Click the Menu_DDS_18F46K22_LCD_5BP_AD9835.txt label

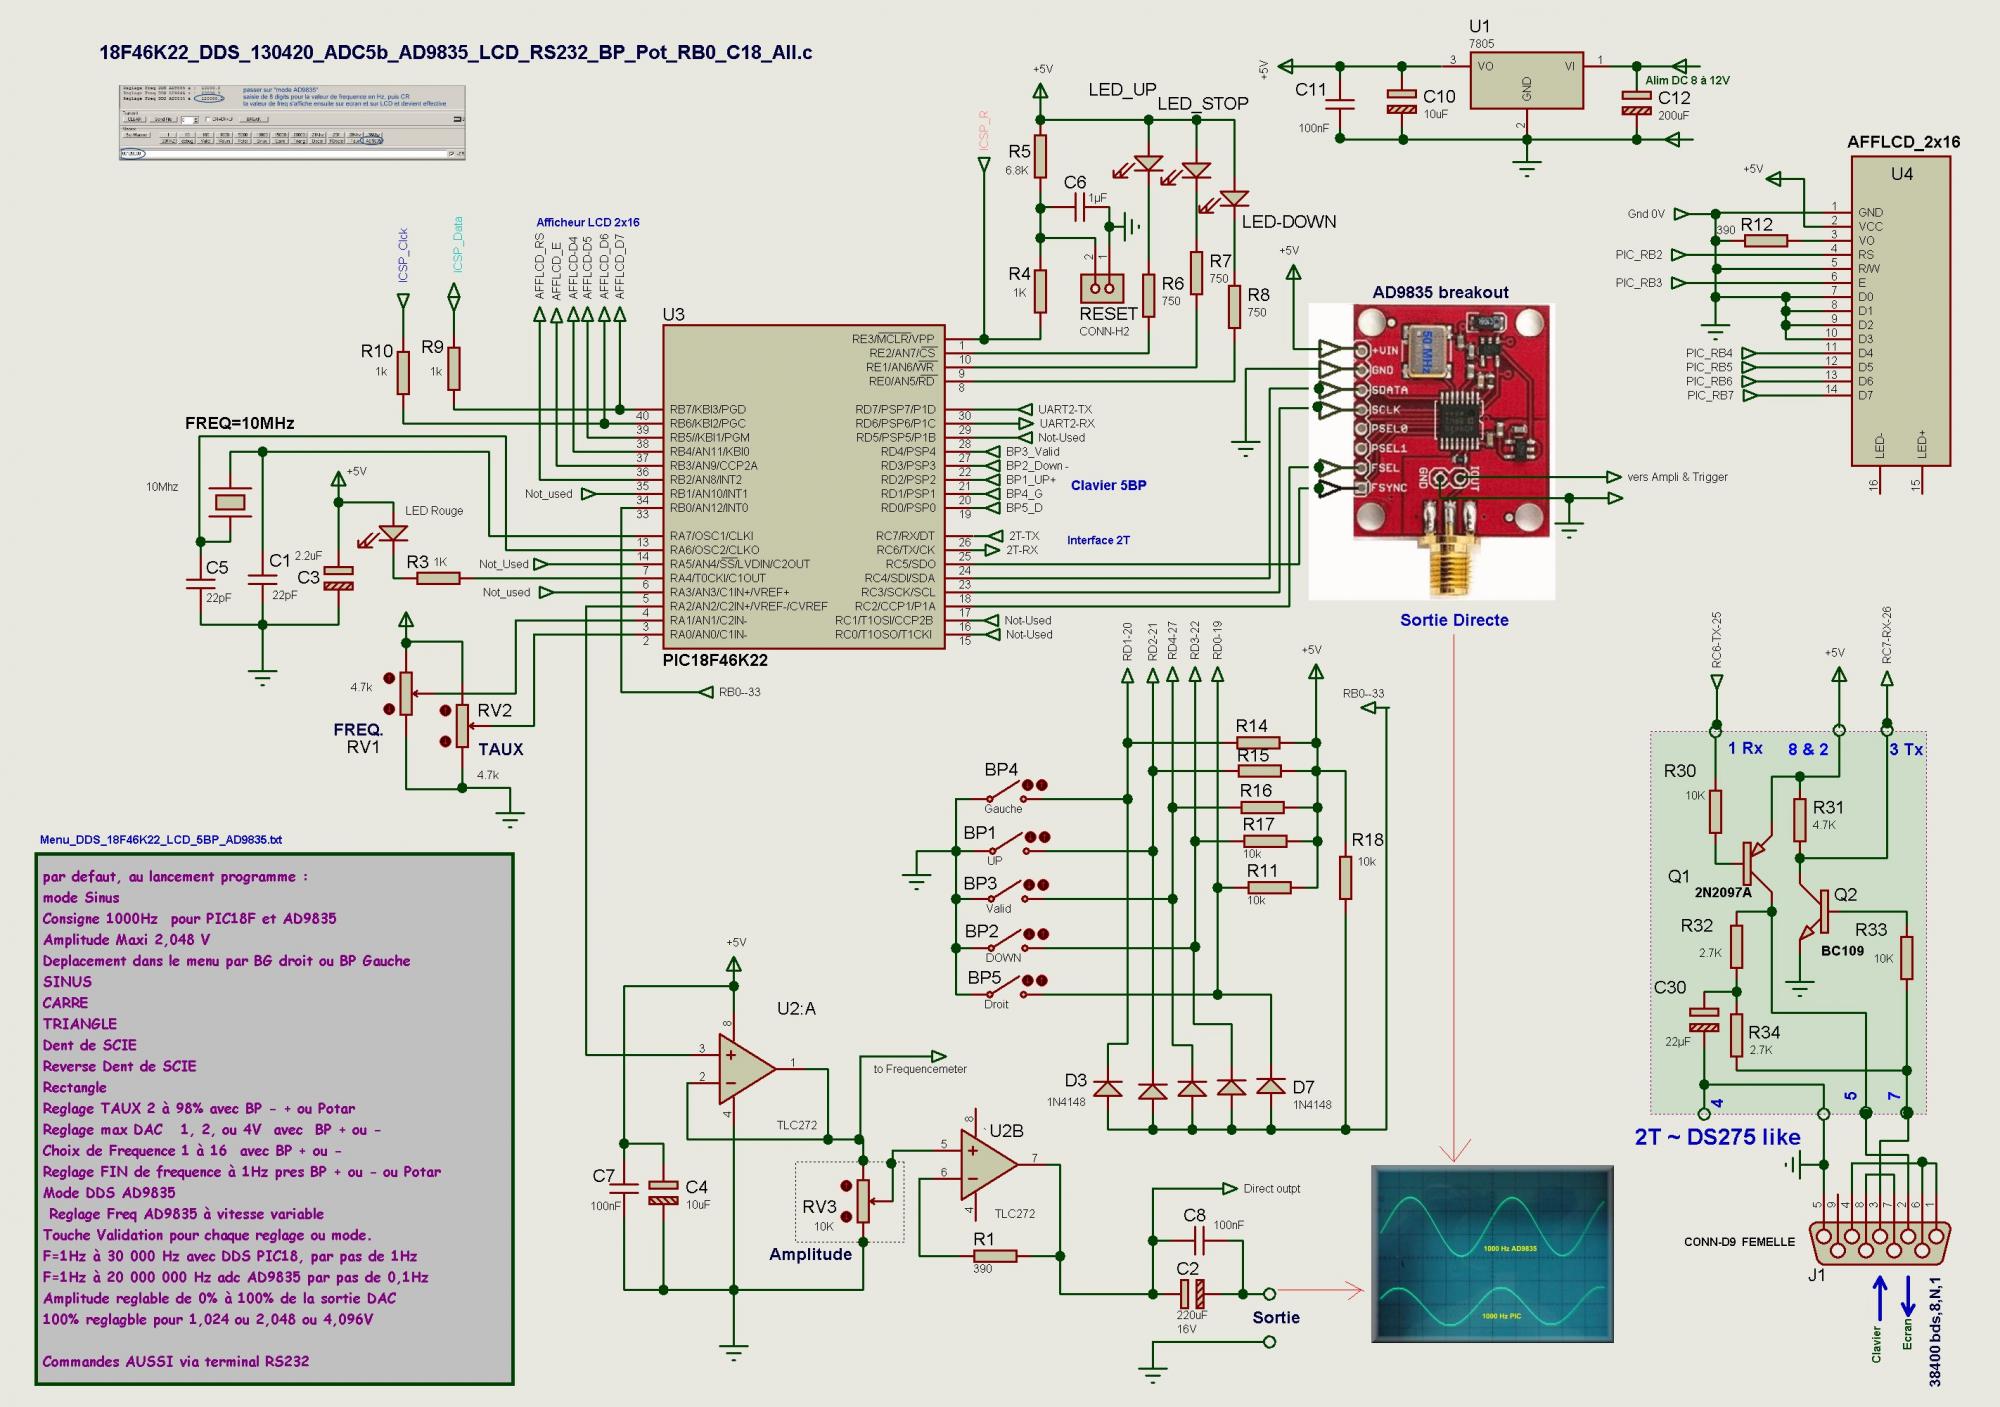coord(161,840)
